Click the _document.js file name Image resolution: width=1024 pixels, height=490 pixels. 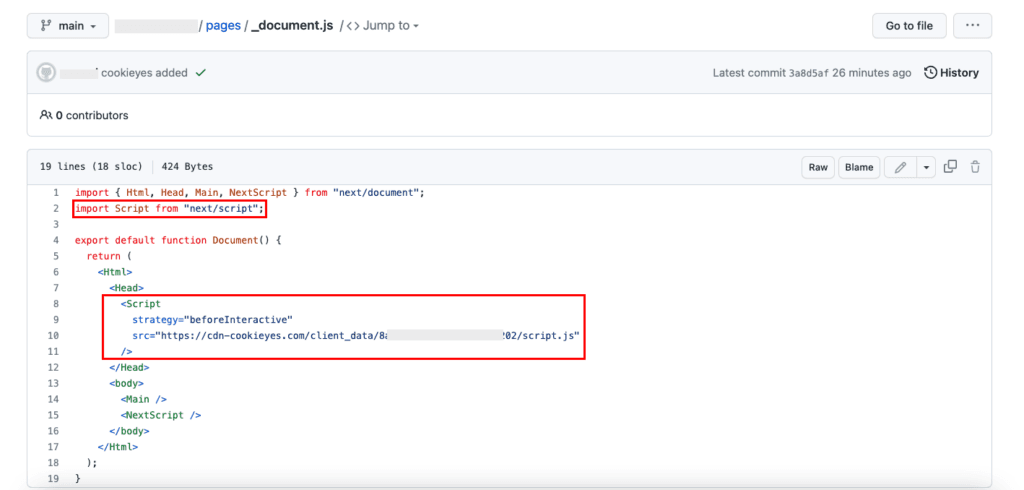[292, 26]
